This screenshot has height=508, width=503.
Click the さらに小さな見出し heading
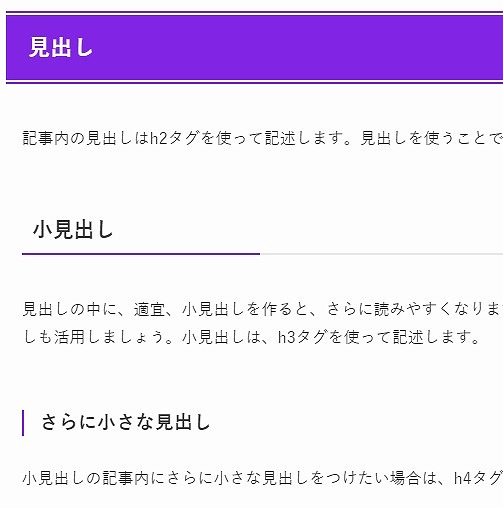coord(126,422)
